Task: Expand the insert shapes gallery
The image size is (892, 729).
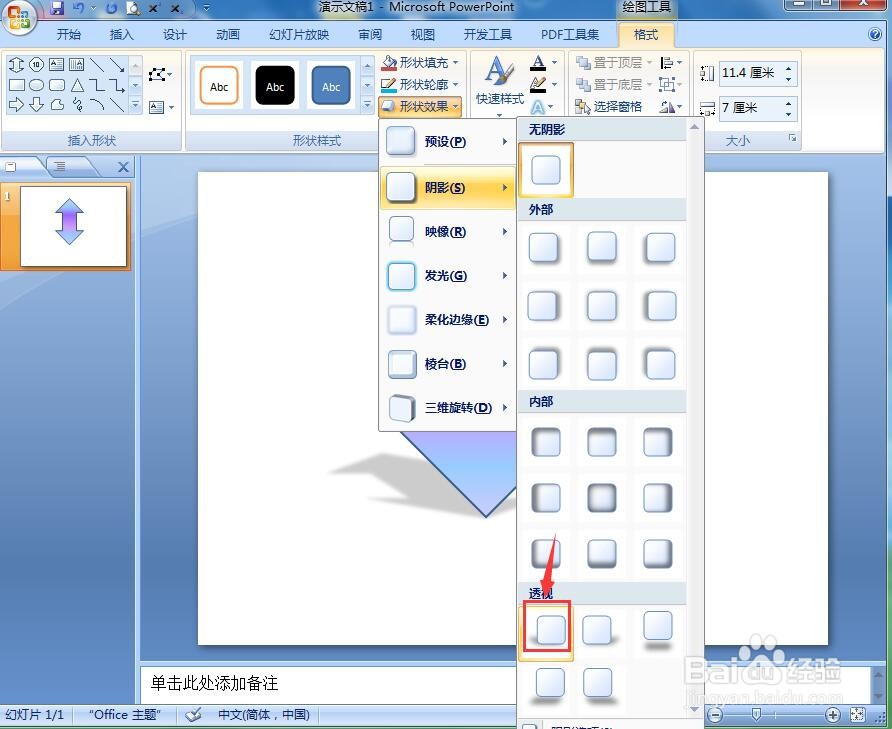Action: [x=135, y=105]
